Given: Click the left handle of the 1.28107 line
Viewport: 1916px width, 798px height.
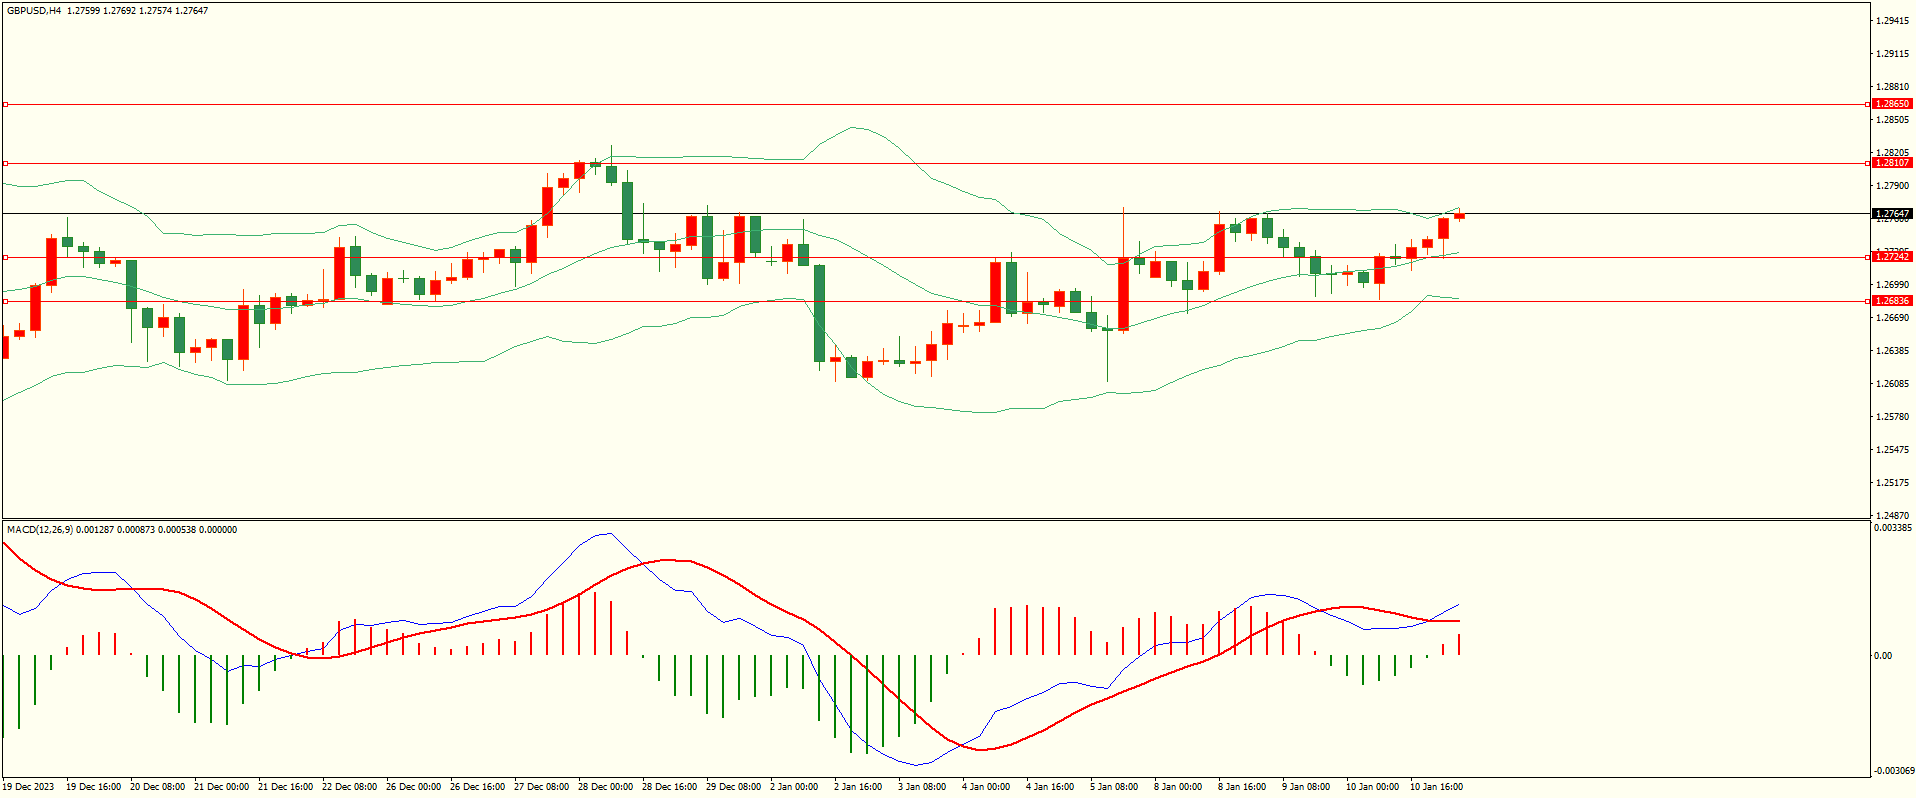Looking at the screenshot, I should (5, 163).
